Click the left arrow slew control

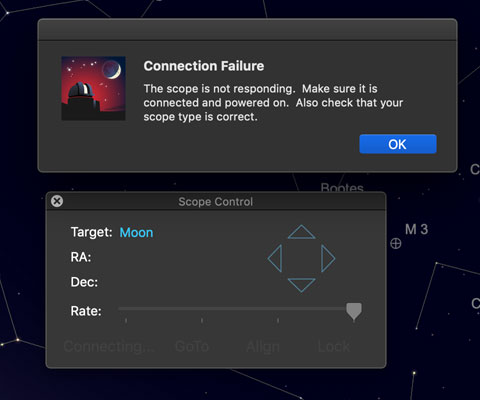coord(275,258)
